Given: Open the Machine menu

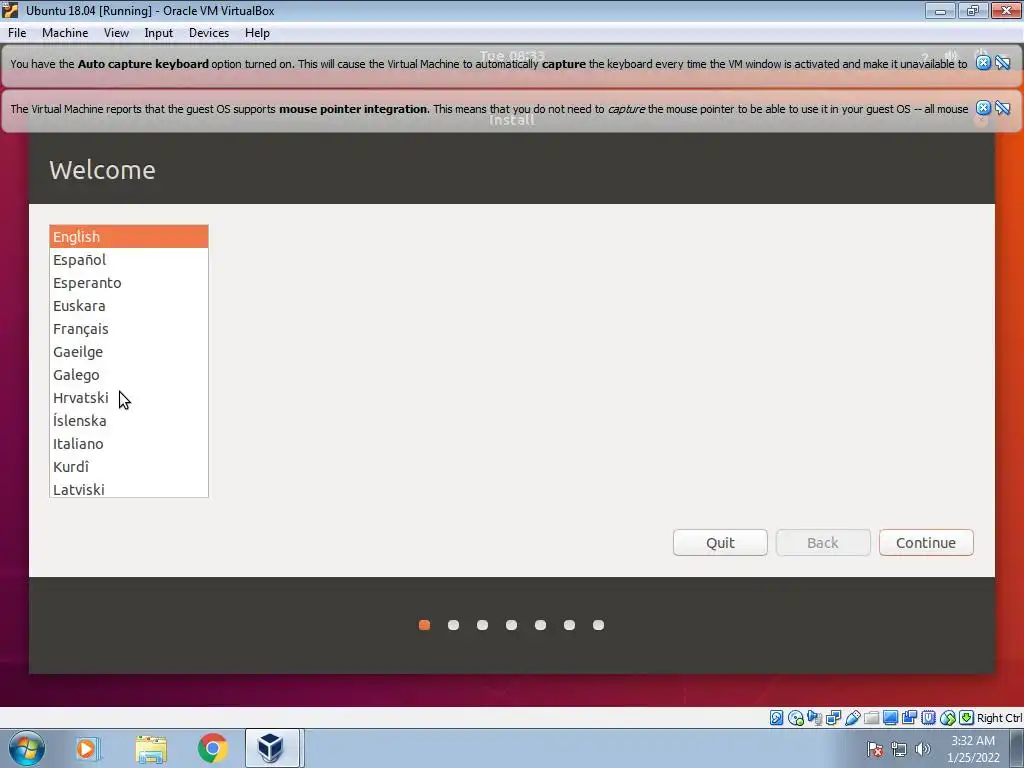Looking at the screenshot, I should coord(65,33).
